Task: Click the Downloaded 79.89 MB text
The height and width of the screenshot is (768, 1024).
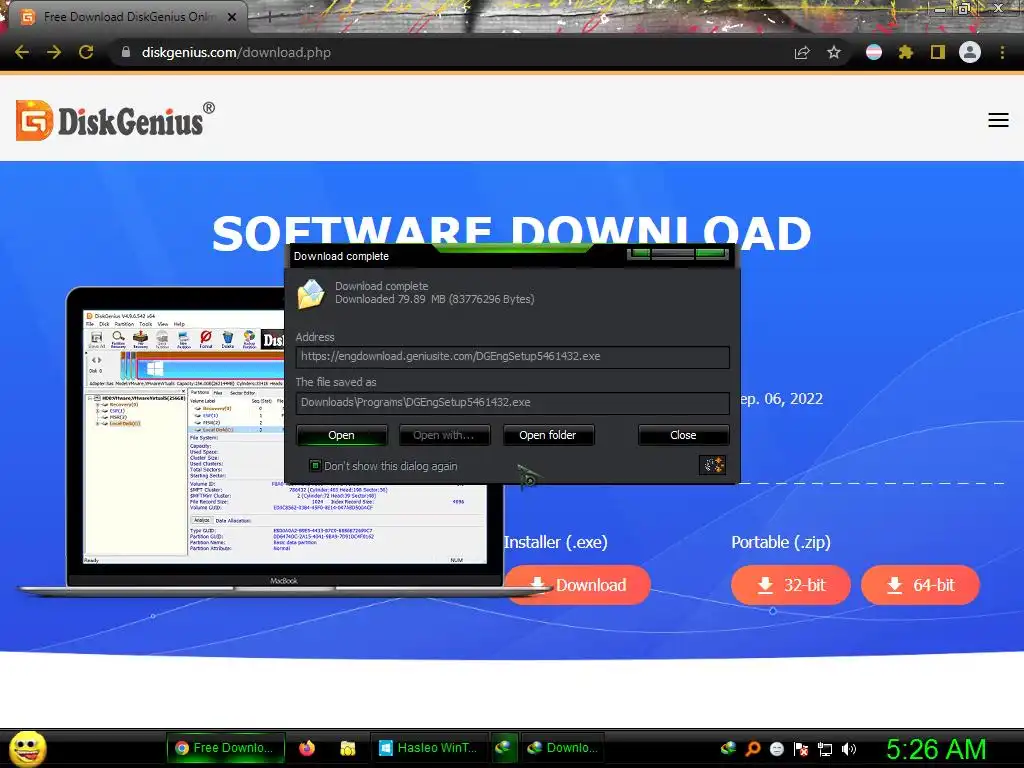Action: point(435,299)
